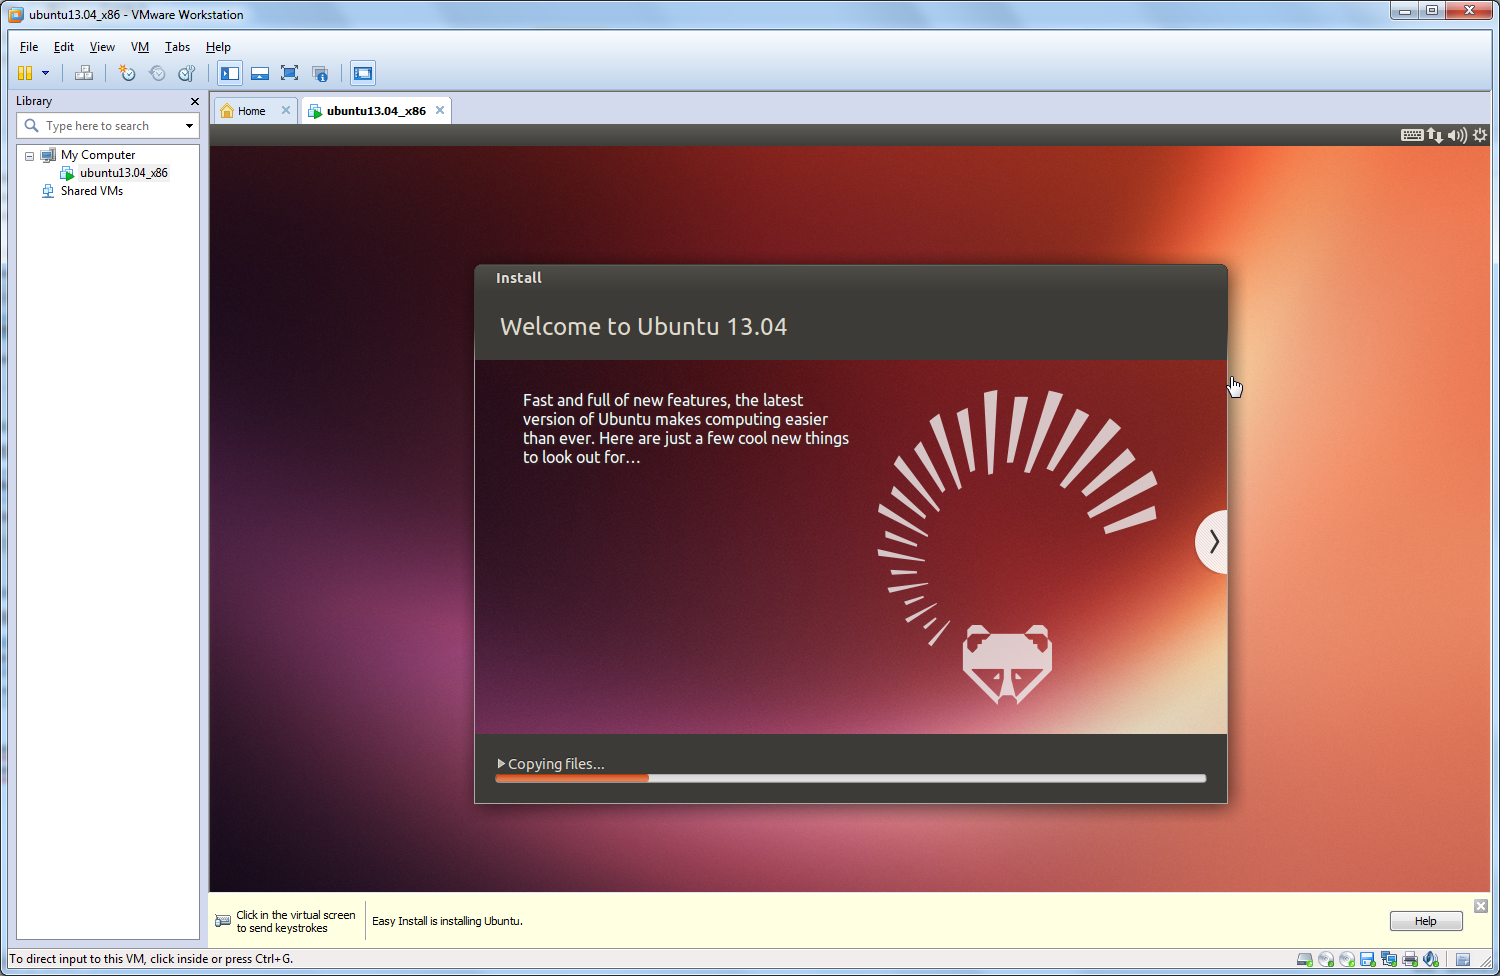Open the Ubuntu system power menu
This screenshot has height=976, width=1500.
[x=1480, y=135]
